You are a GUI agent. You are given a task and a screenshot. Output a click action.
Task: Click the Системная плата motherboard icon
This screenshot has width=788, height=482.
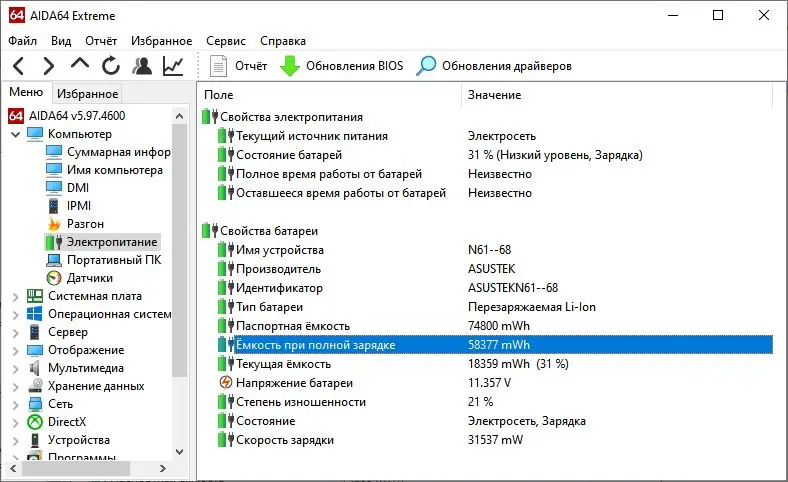(35, 296)
